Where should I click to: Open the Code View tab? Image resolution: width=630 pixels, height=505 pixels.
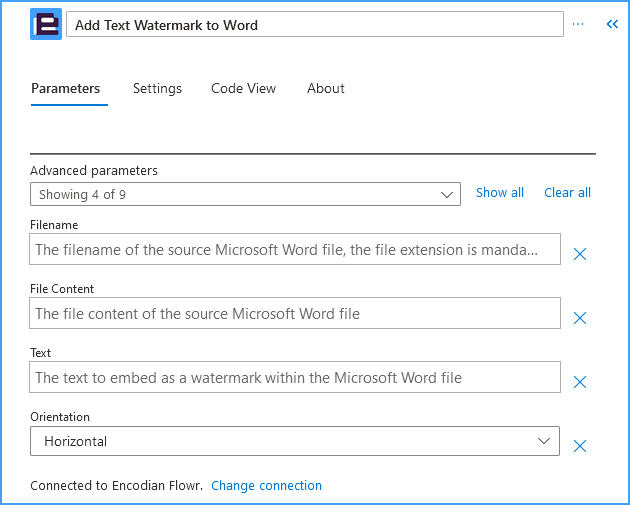point(243,88)
